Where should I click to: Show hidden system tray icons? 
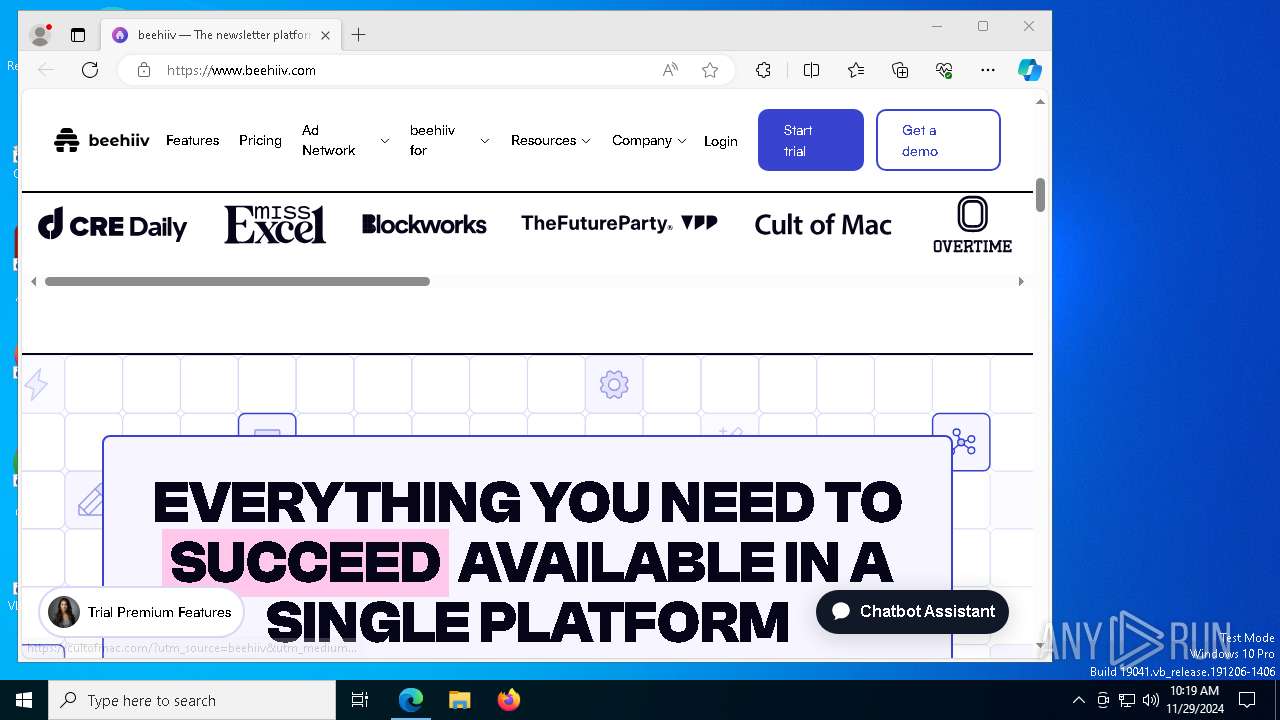coord(1078,700)
